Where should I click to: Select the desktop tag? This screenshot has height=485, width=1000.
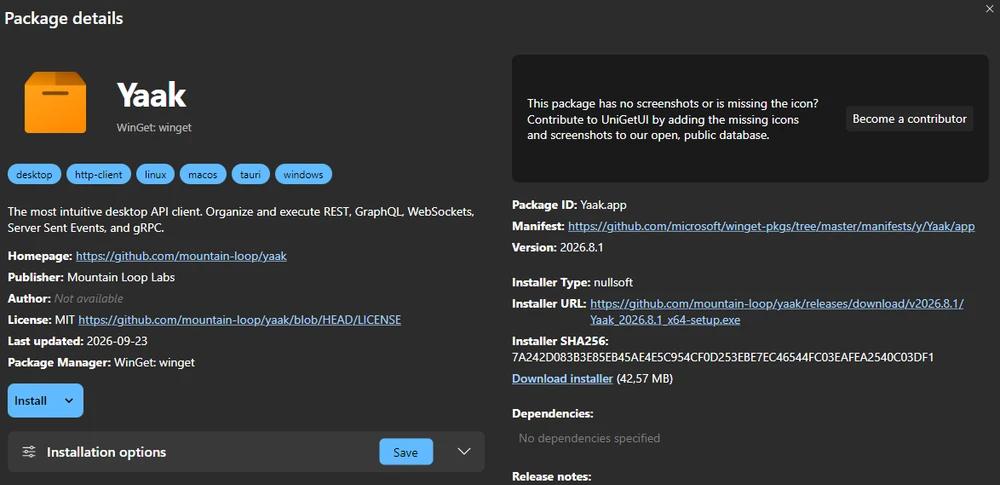[x=34, y=174]
